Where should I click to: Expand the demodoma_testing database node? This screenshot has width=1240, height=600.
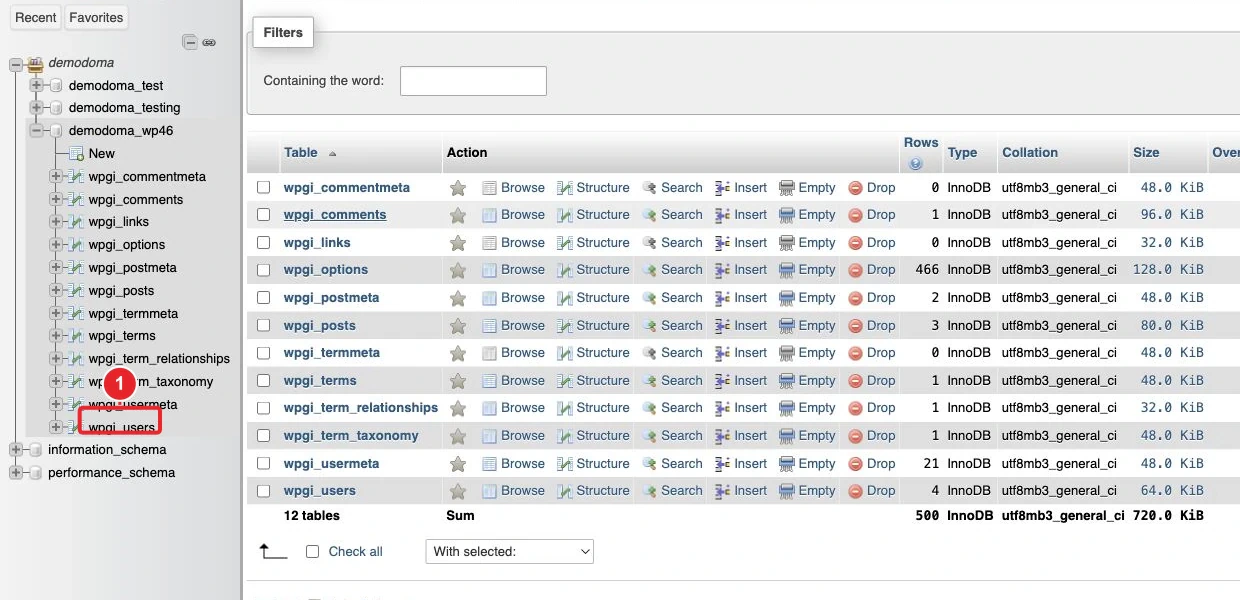[x=36, y=108]
